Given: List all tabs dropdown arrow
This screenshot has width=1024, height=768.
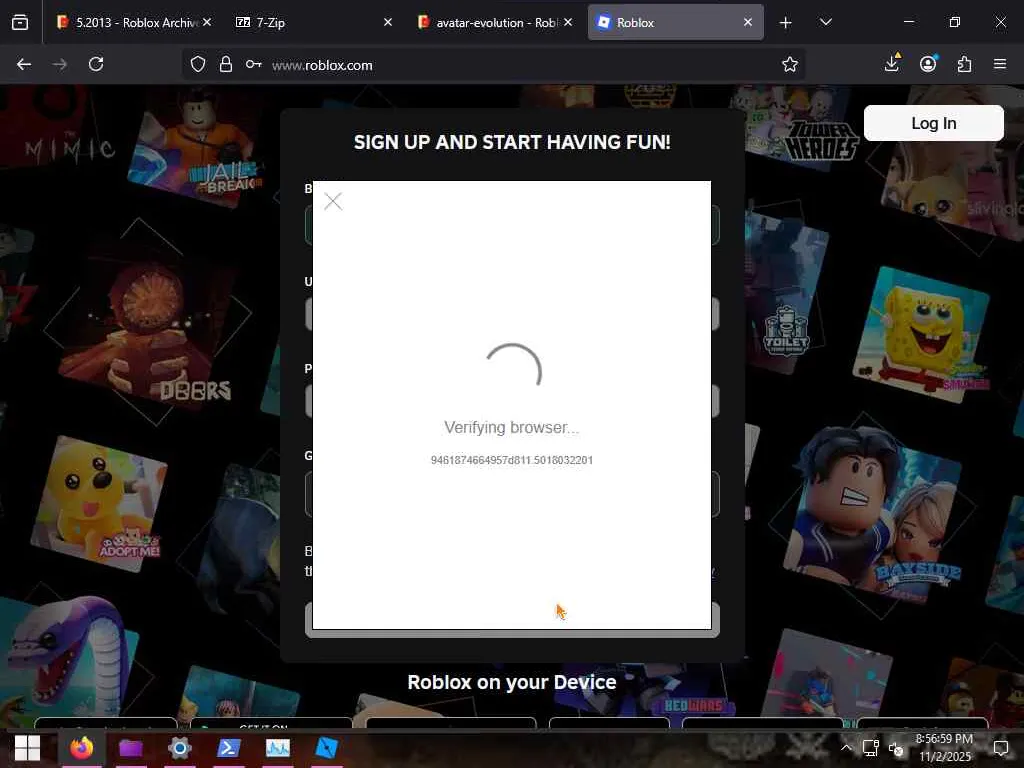Looking at the screenshot, I should (x=825, y=22).
